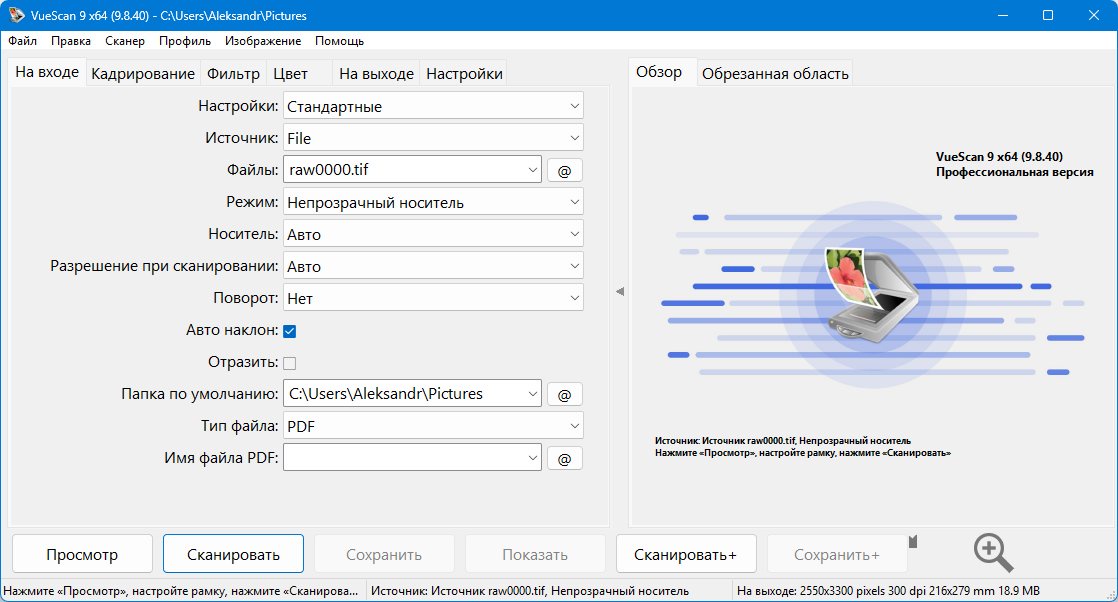The image size is (1118, 602).
Task: Open the Тип файла dropdown set to PDF
Action: [x=433, y=426]
